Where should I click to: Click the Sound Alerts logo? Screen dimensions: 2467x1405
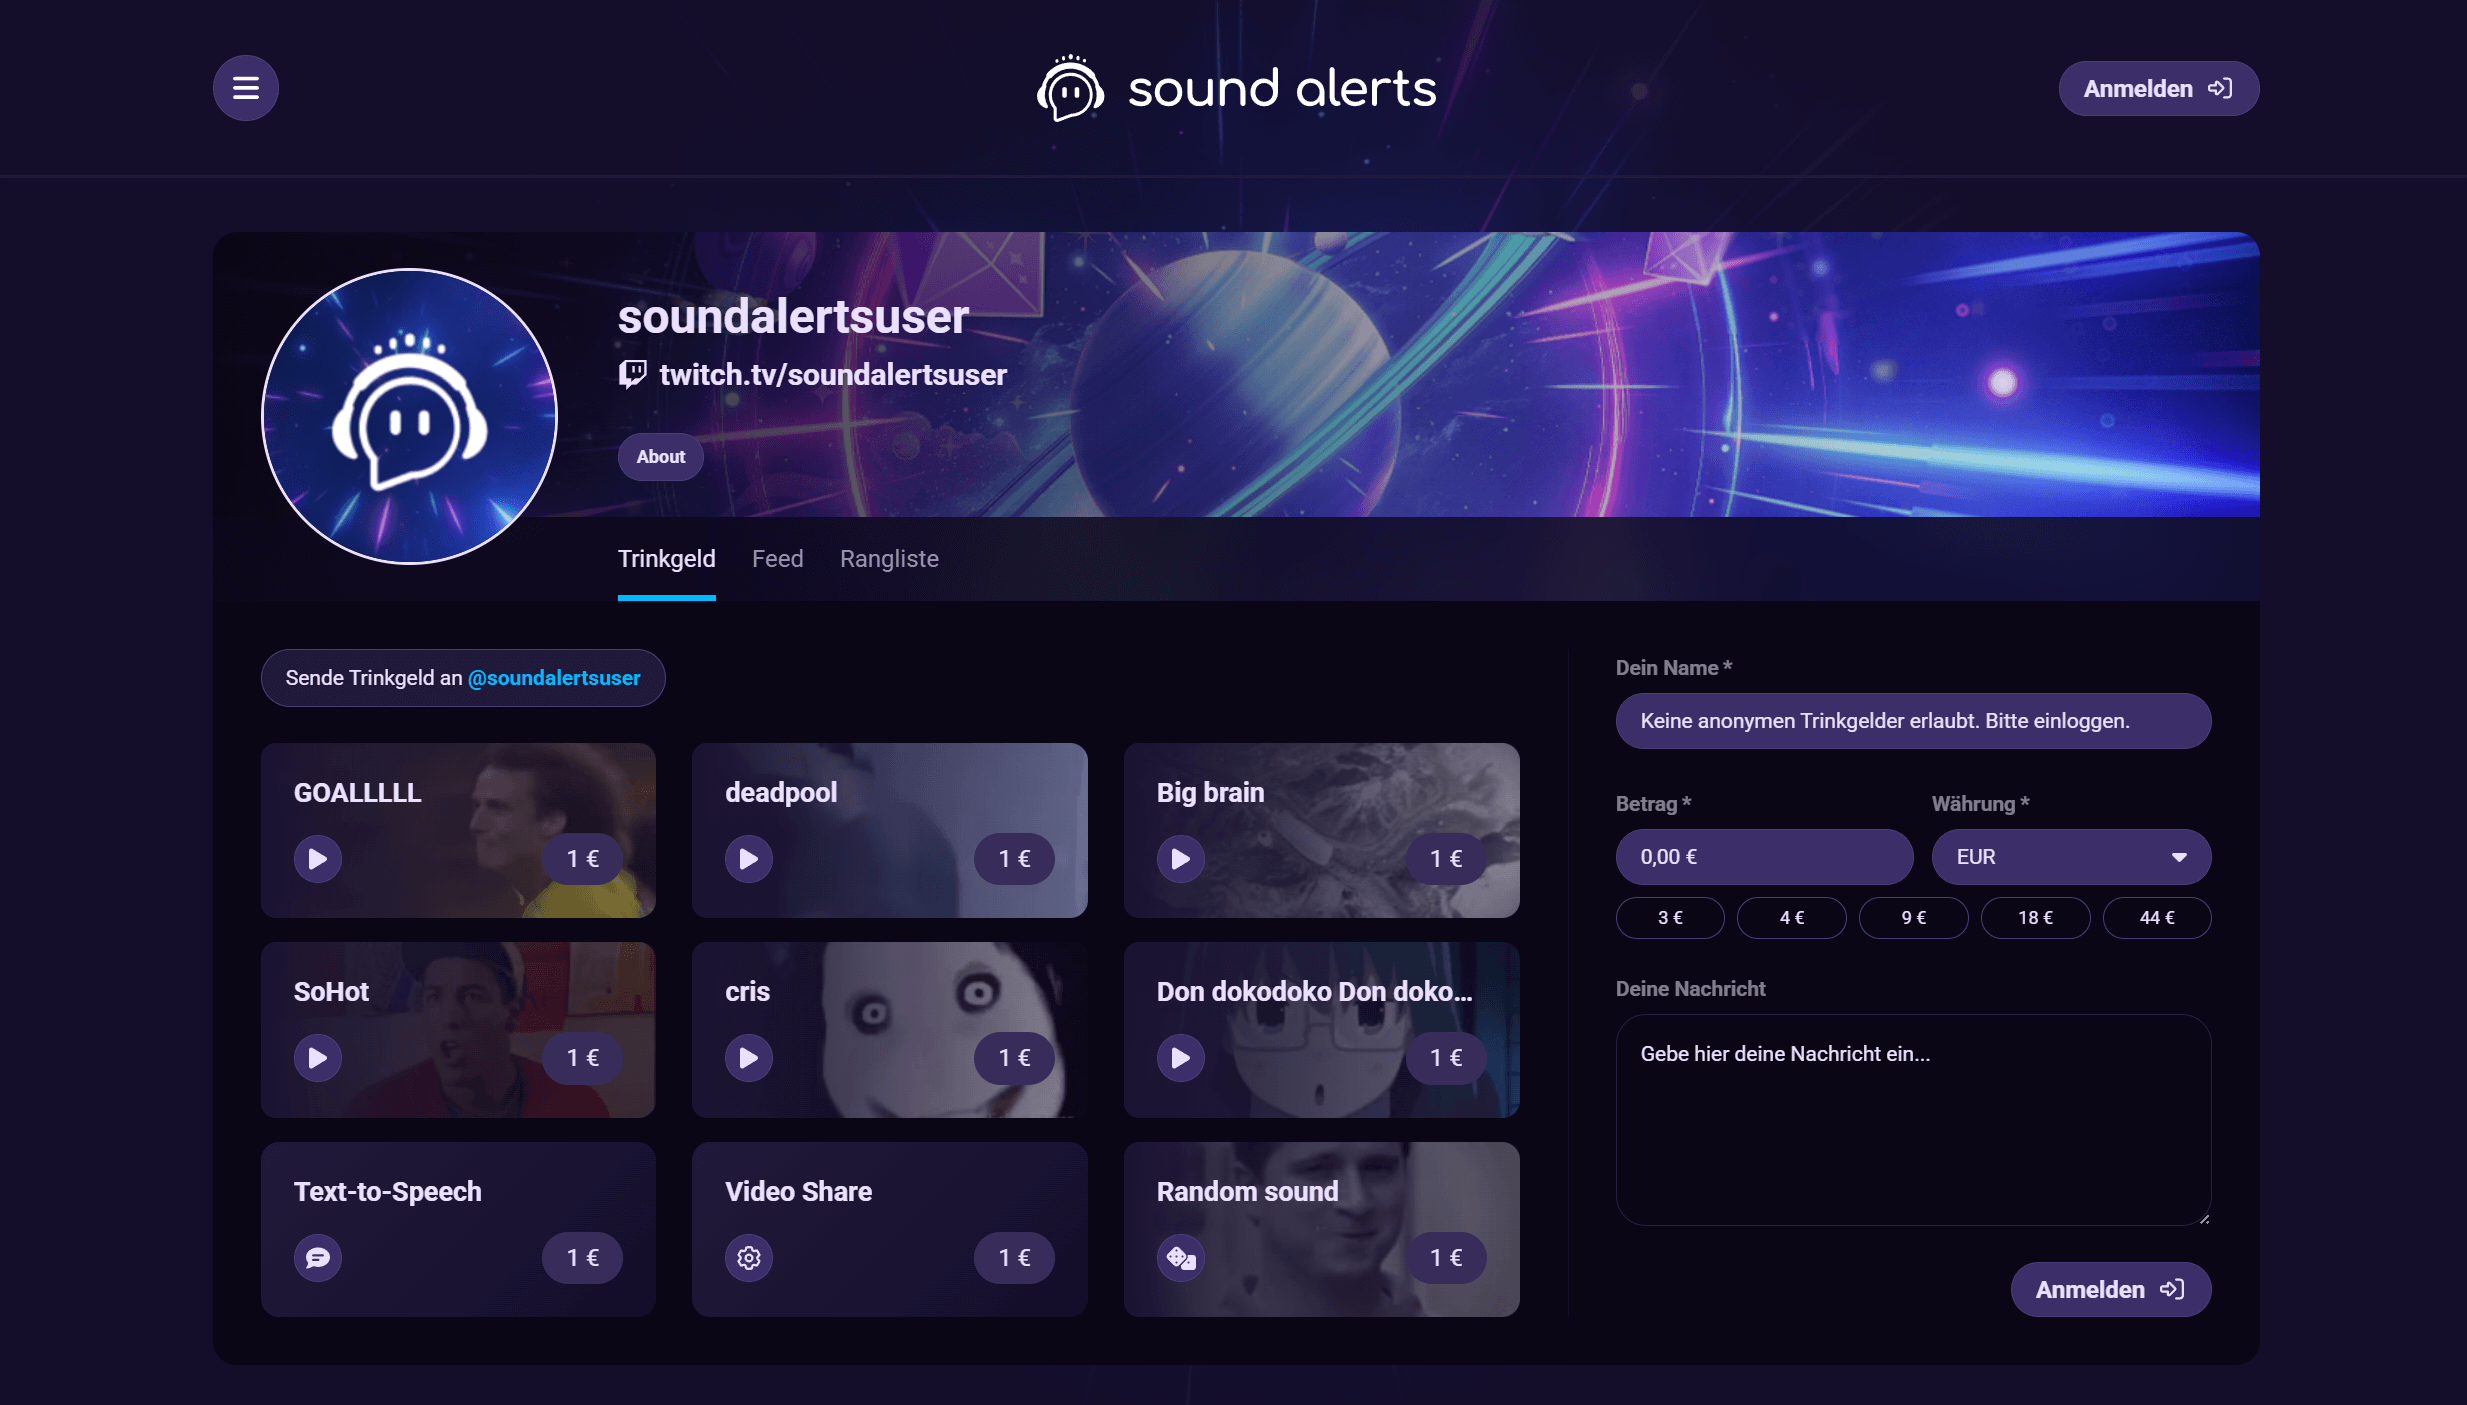click(1236, 88)
